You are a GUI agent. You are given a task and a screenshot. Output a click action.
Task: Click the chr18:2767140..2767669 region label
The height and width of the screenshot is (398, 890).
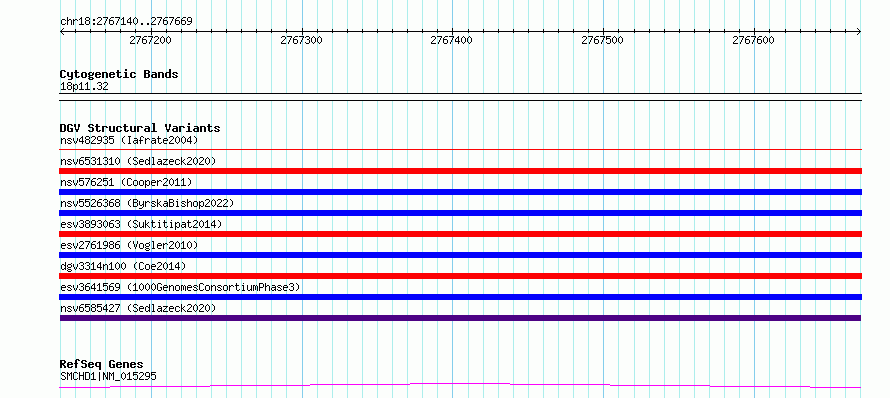tap(126, 22)
